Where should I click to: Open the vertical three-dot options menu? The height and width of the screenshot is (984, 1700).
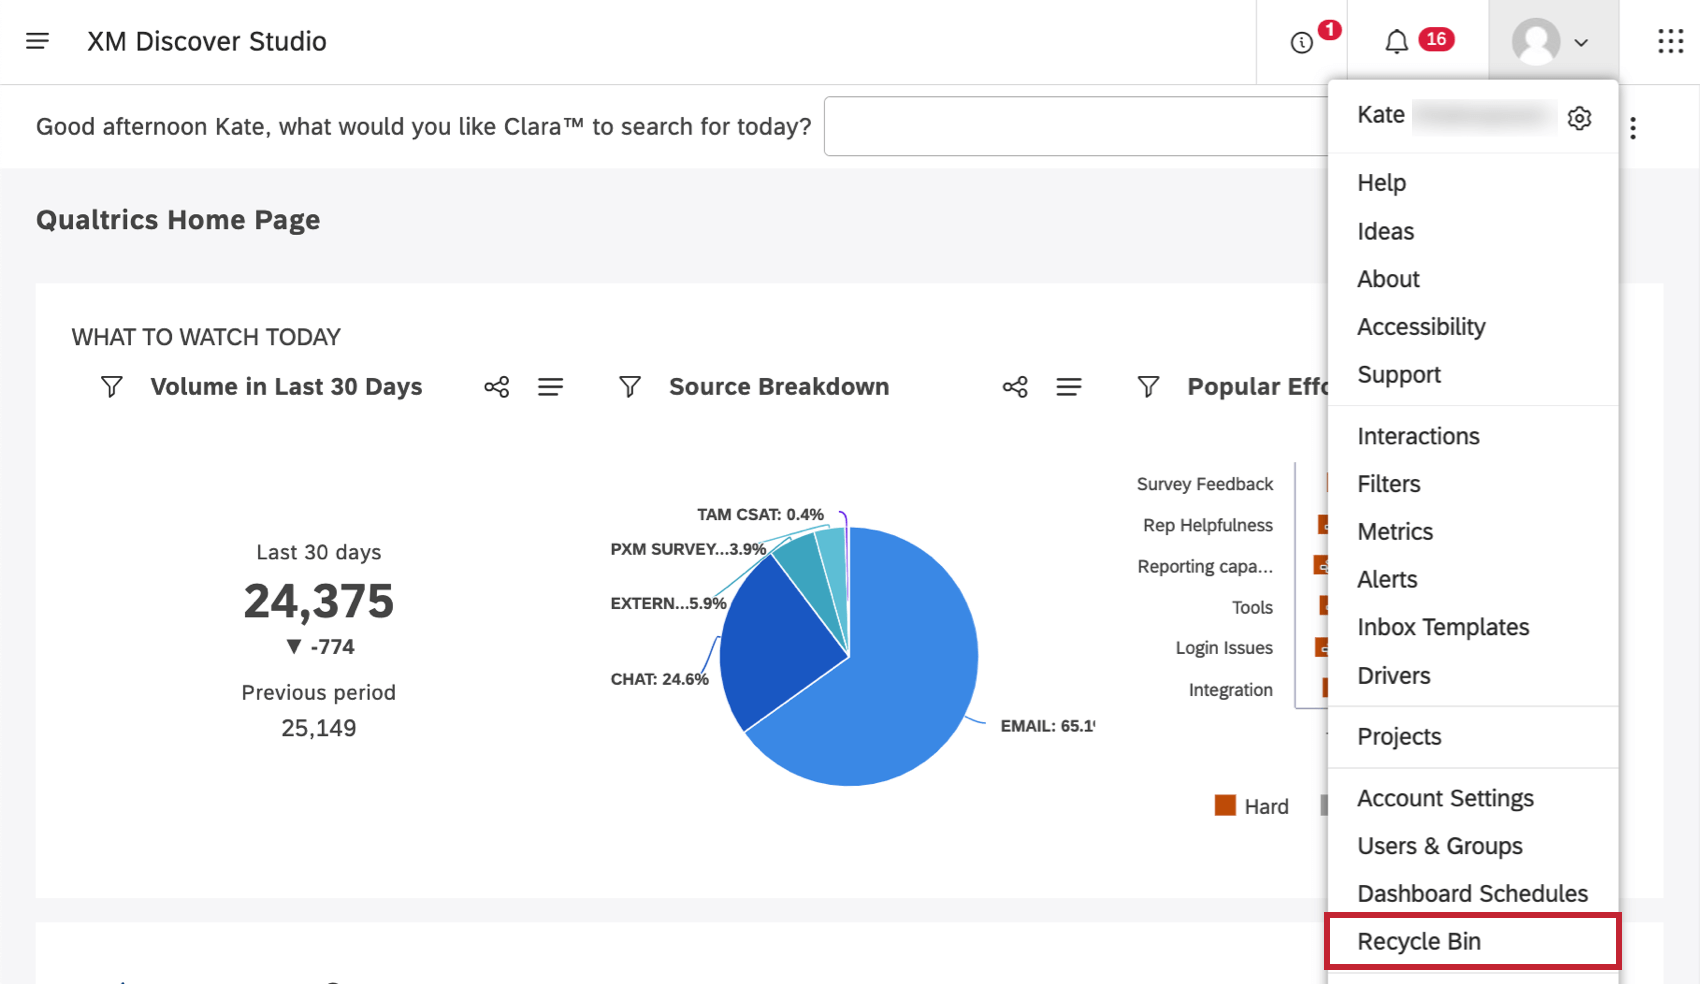[1633, 128]
